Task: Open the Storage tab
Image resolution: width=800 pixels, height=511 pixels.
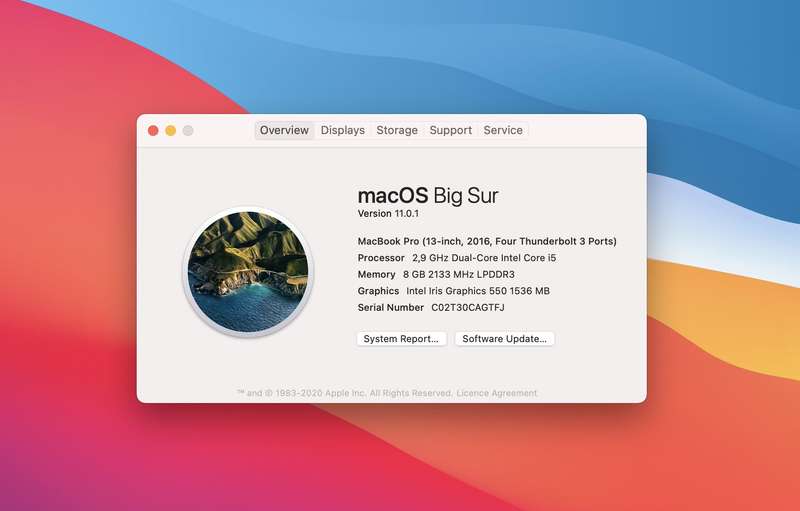Action: (x=397, y=131)
